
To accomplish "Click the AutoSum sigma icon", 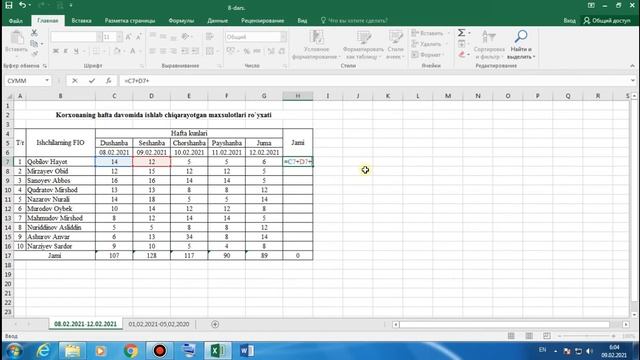I will click(x=461, y=33).
